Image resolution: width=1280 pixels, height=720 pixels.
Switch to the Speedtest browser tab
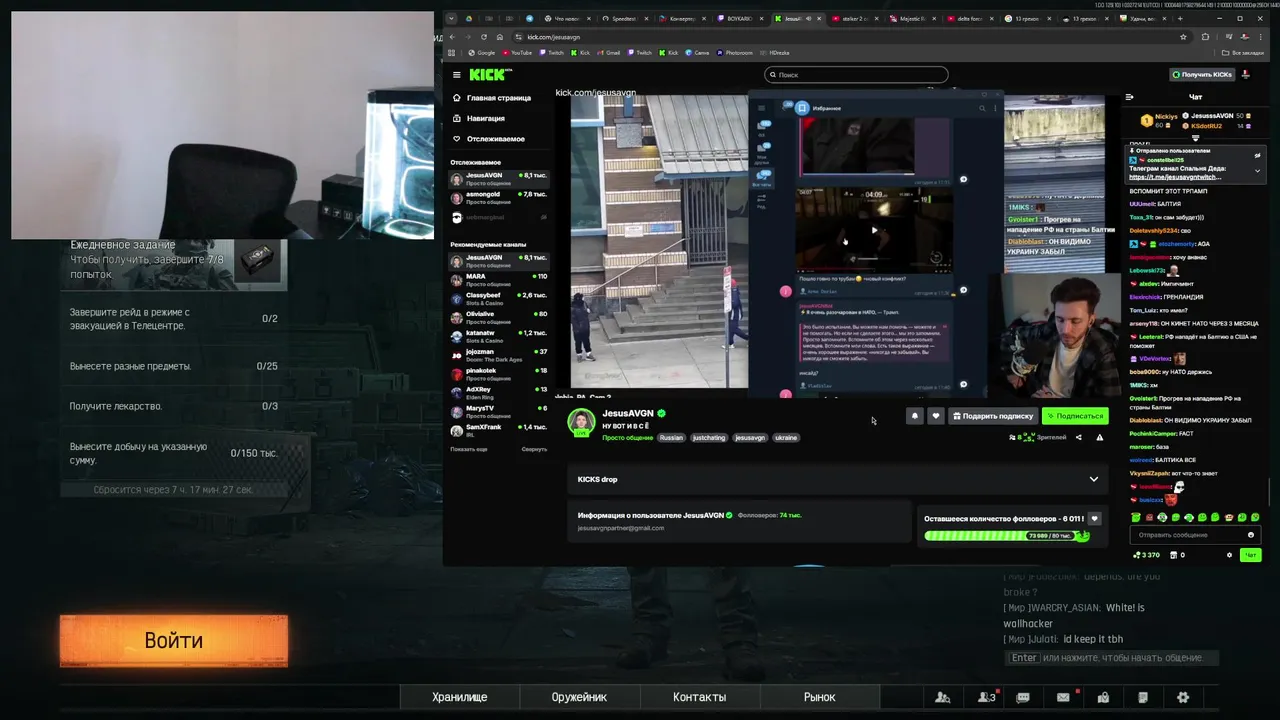626,18
